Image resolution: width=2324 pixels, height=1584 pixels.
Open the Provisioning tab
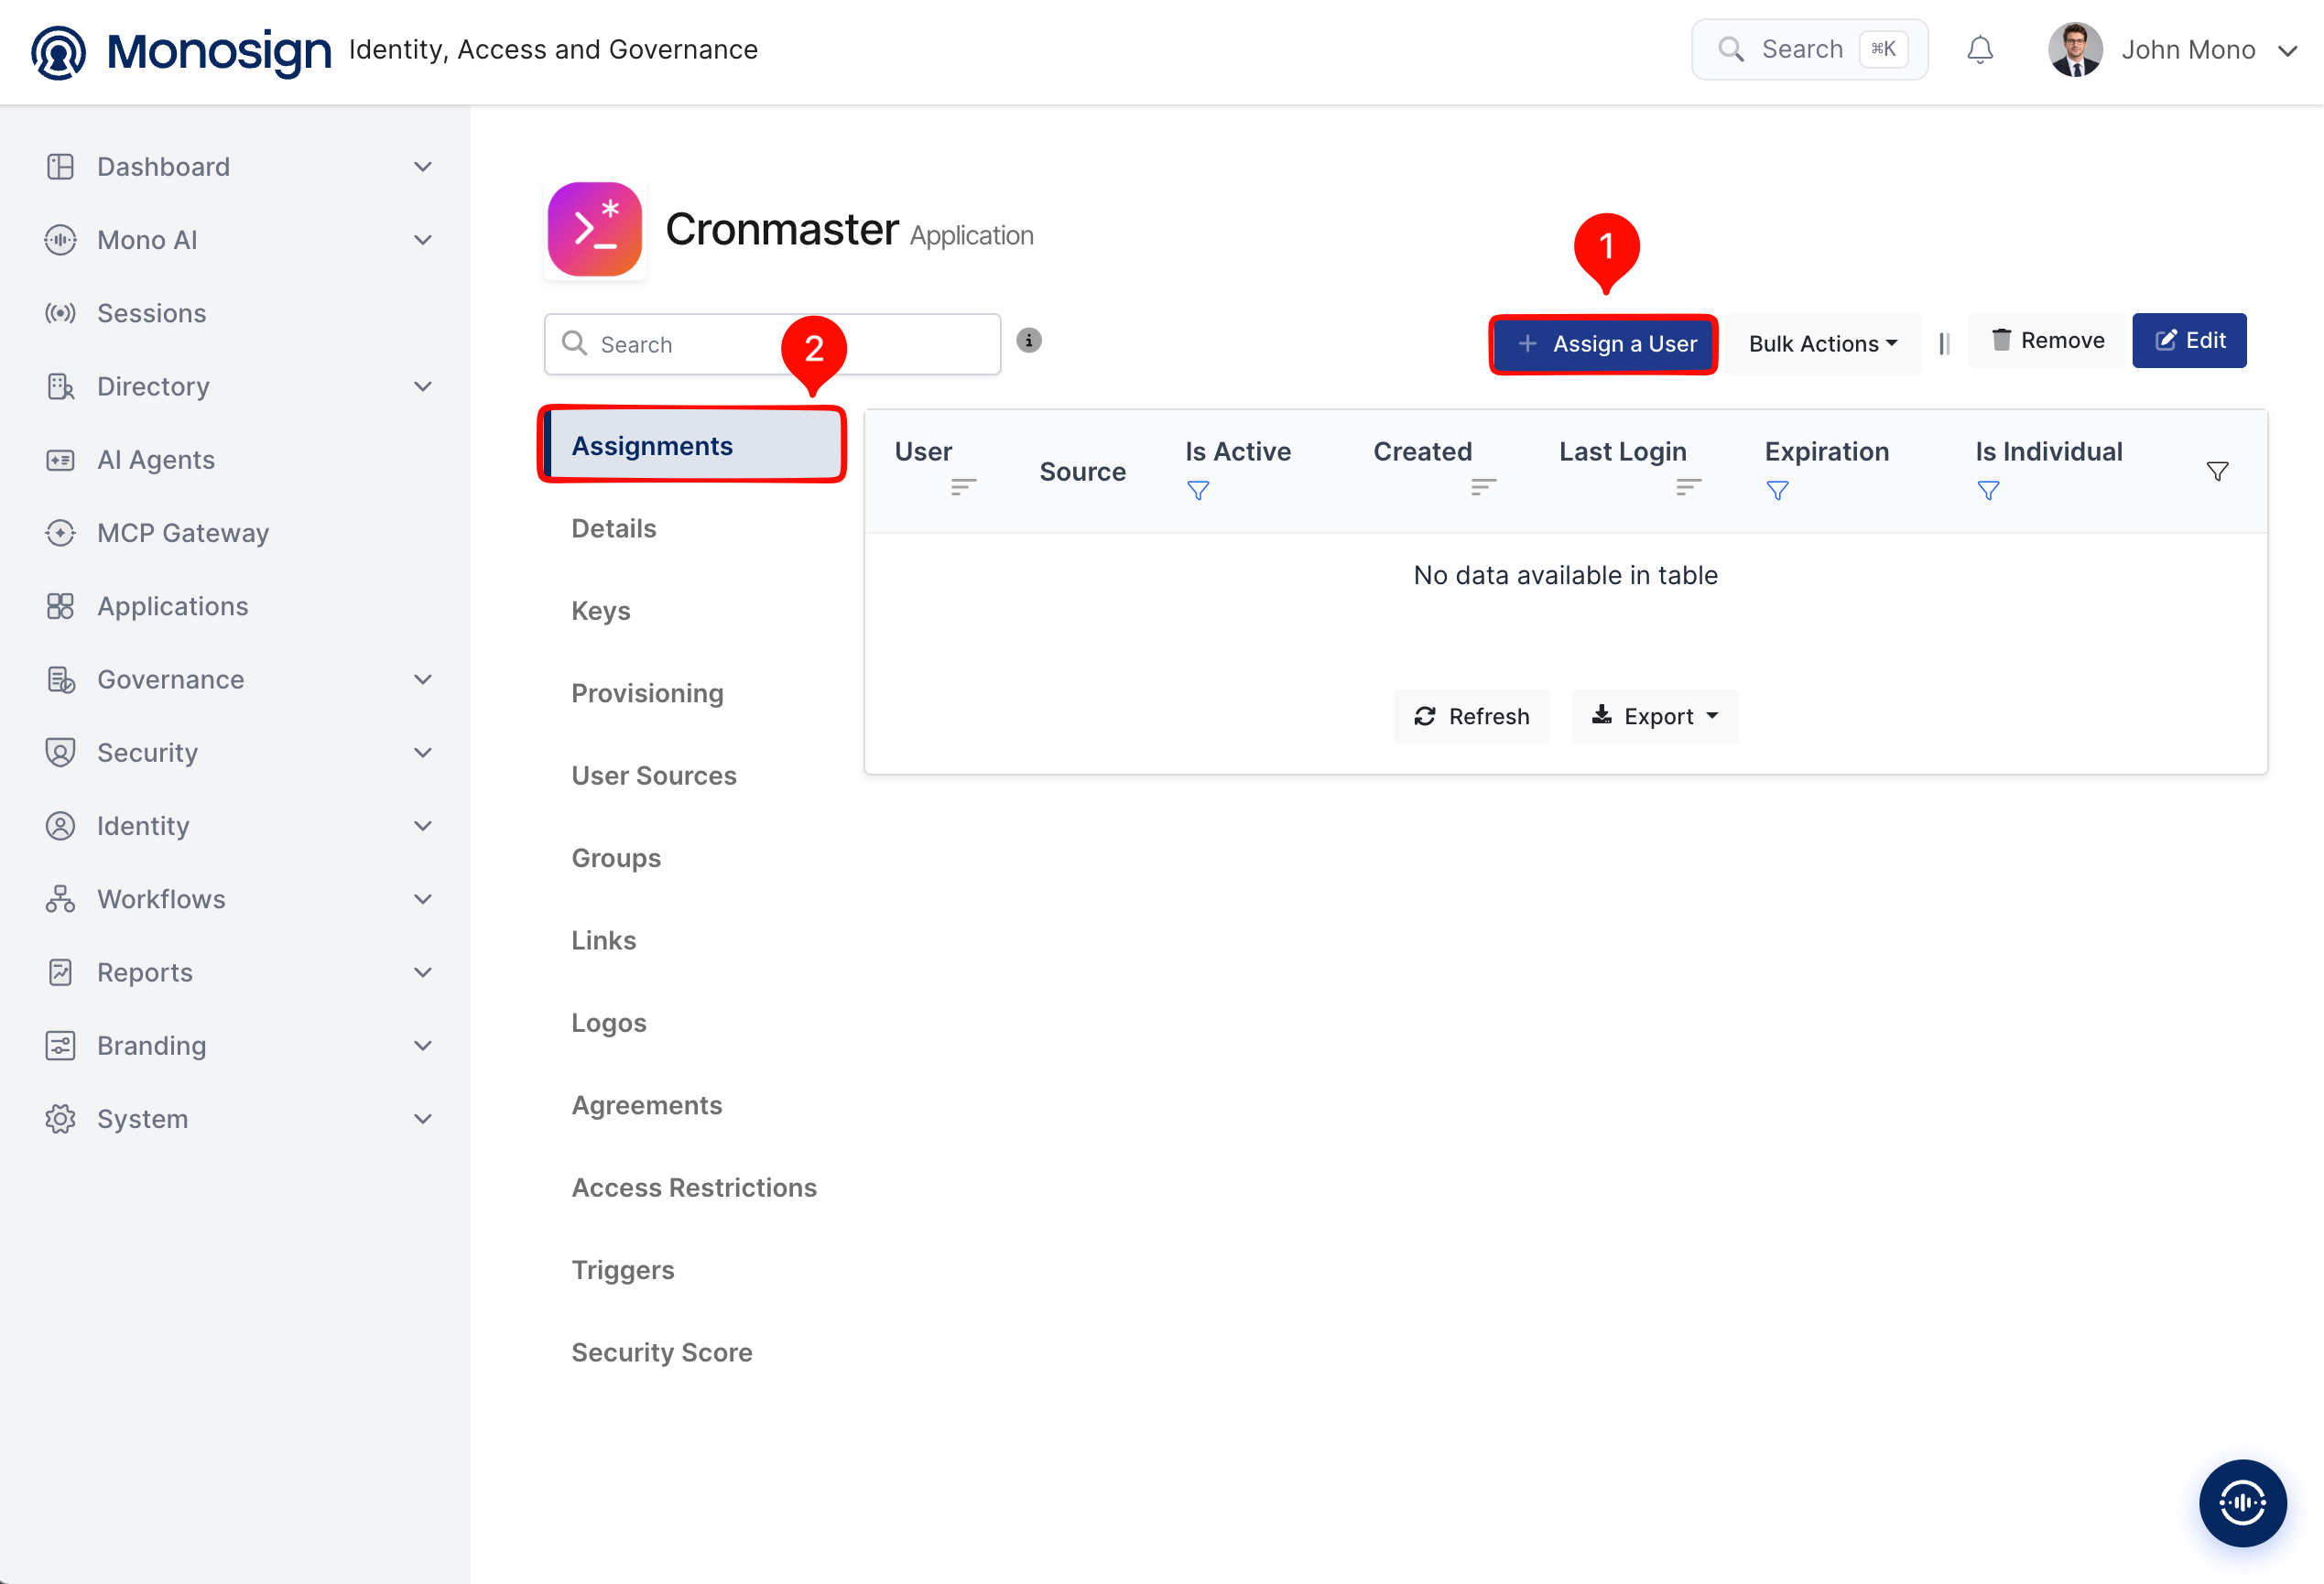click(x=647, y=693)
